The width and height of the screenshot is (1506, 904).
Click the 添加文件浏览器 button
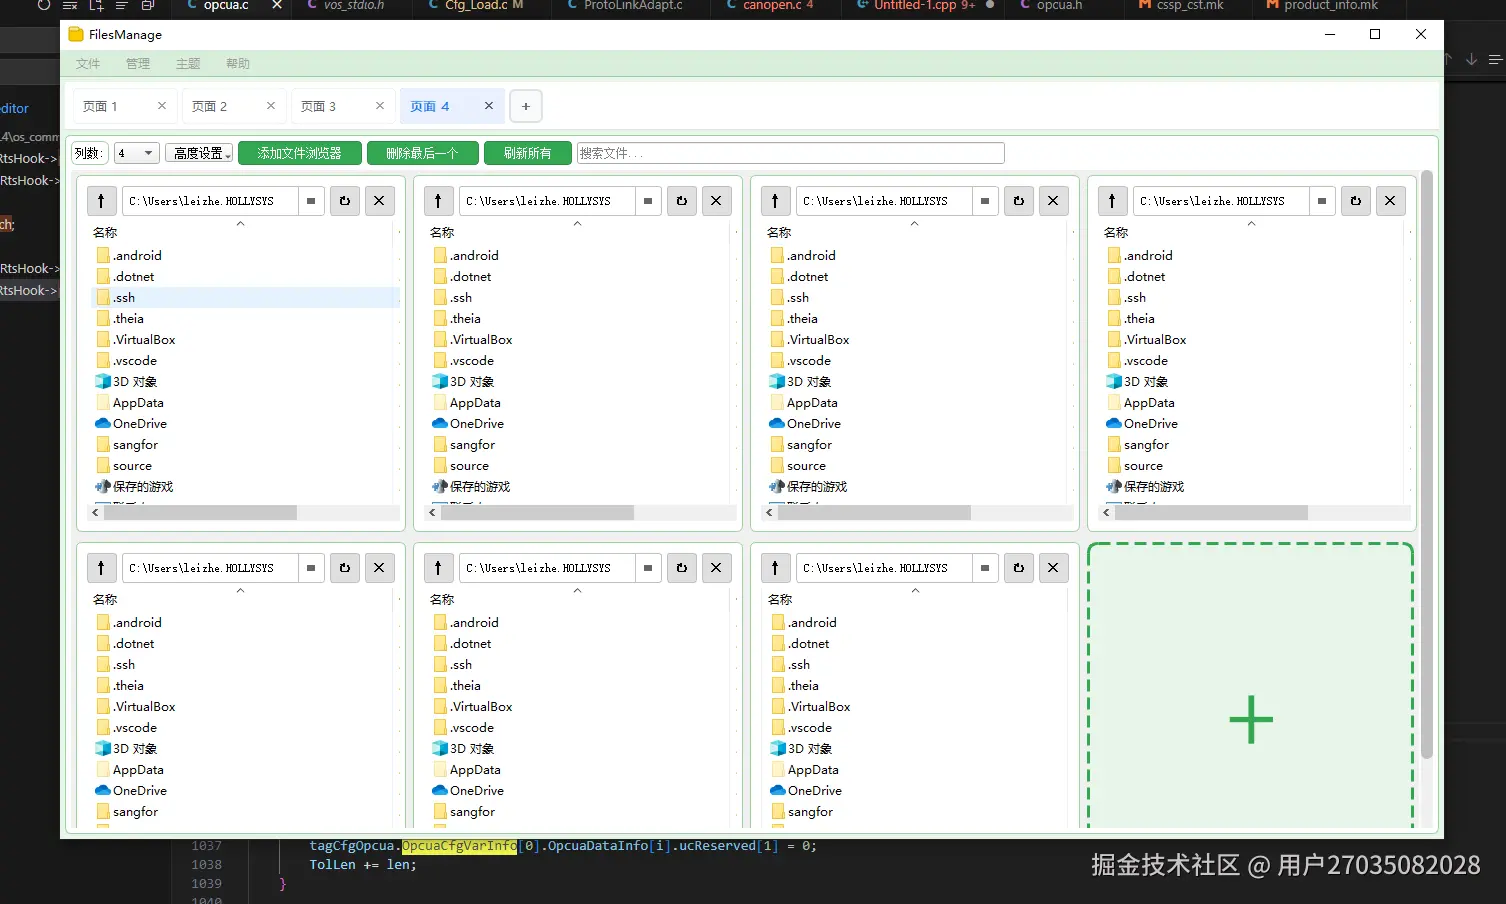click(x=300, y=153)
